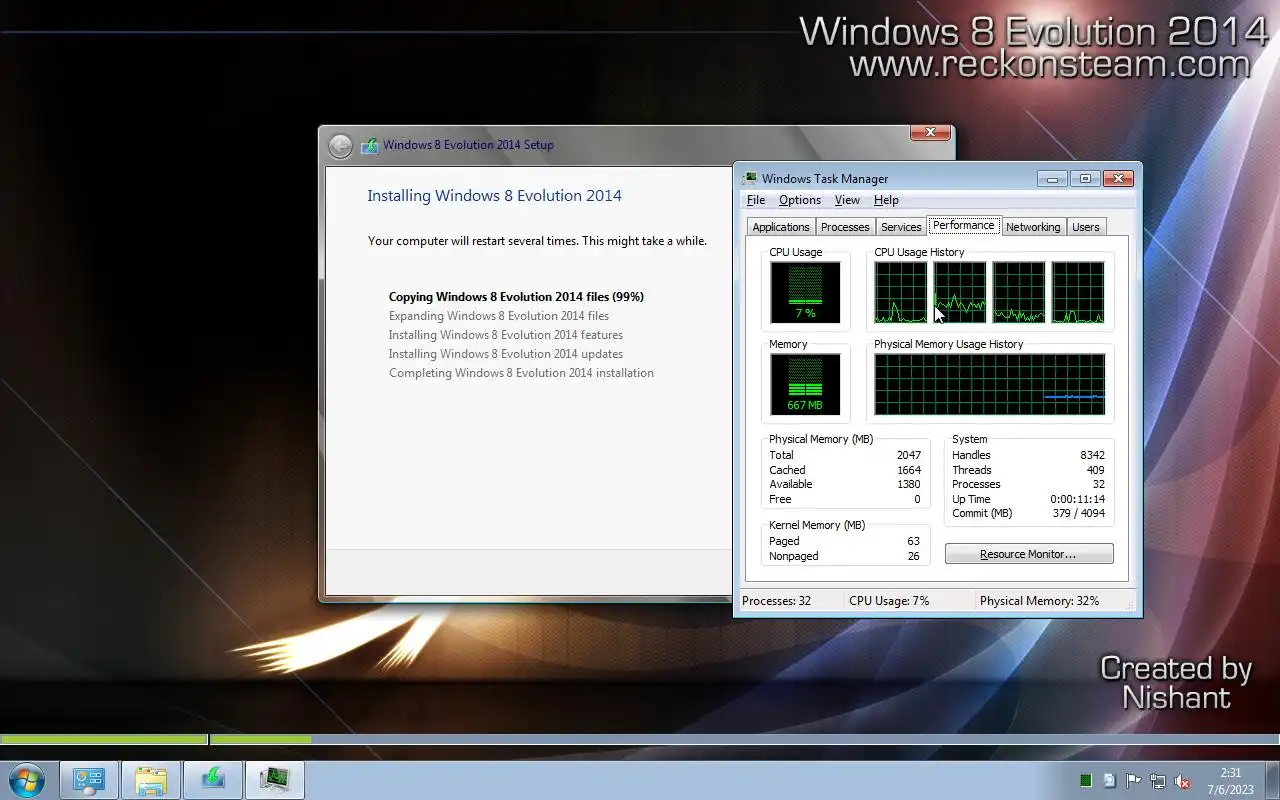Screen dimensions: 1280x800
Task: Click the Kernel Paged value 63
Action: [913, 541]
